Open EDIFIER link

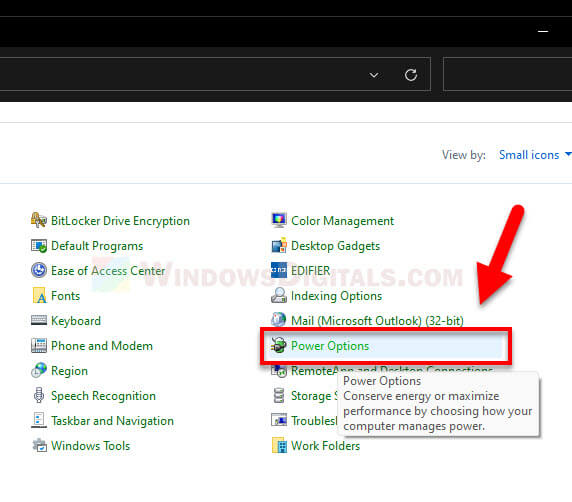tap(310, 271)
